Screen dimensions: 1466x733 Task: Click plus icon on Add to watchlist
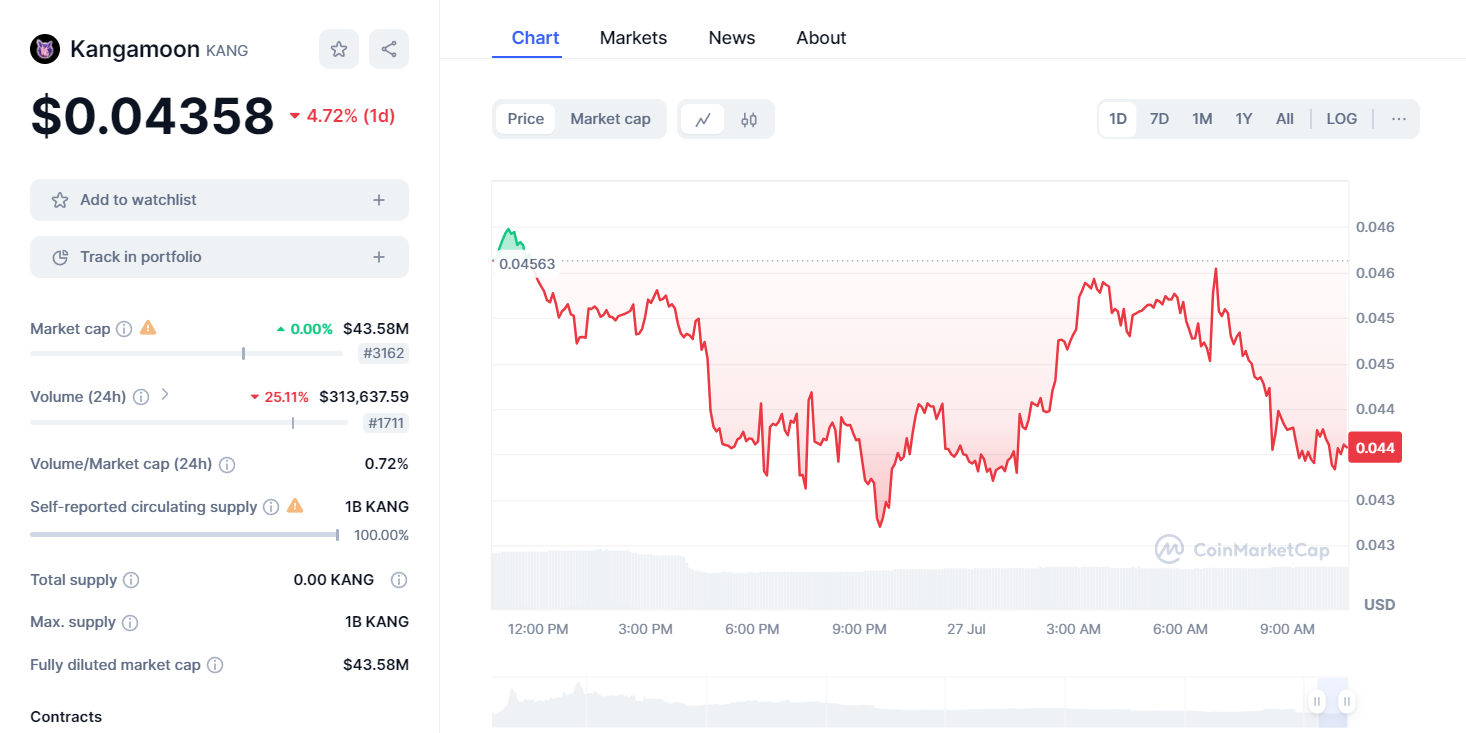tap(379, 200)
